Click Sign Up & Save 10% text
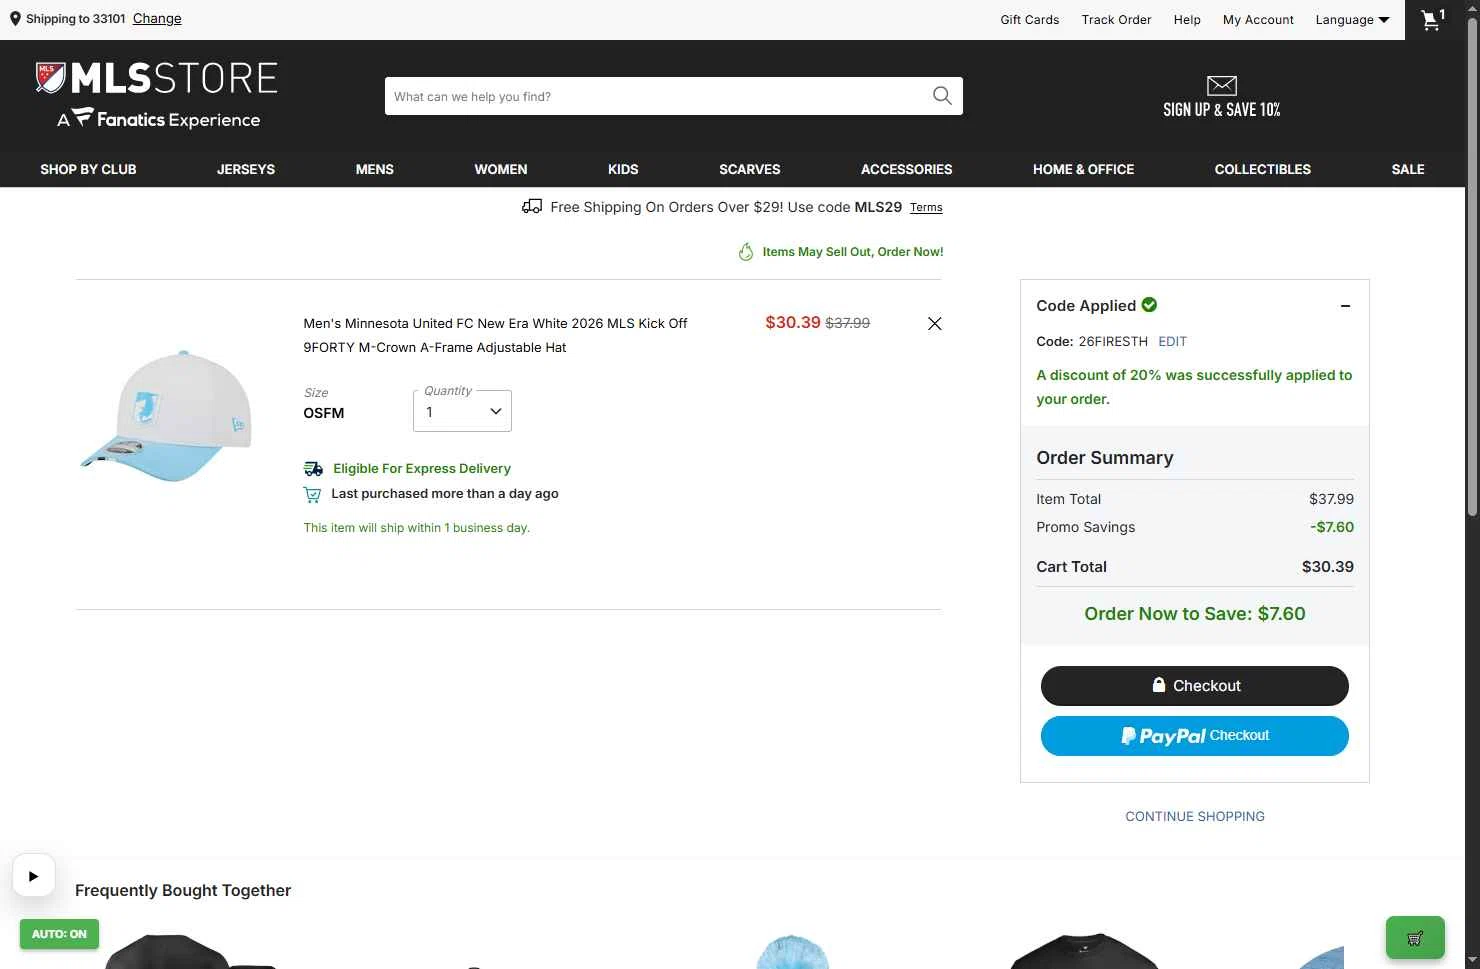 (x=1221, y=110)
